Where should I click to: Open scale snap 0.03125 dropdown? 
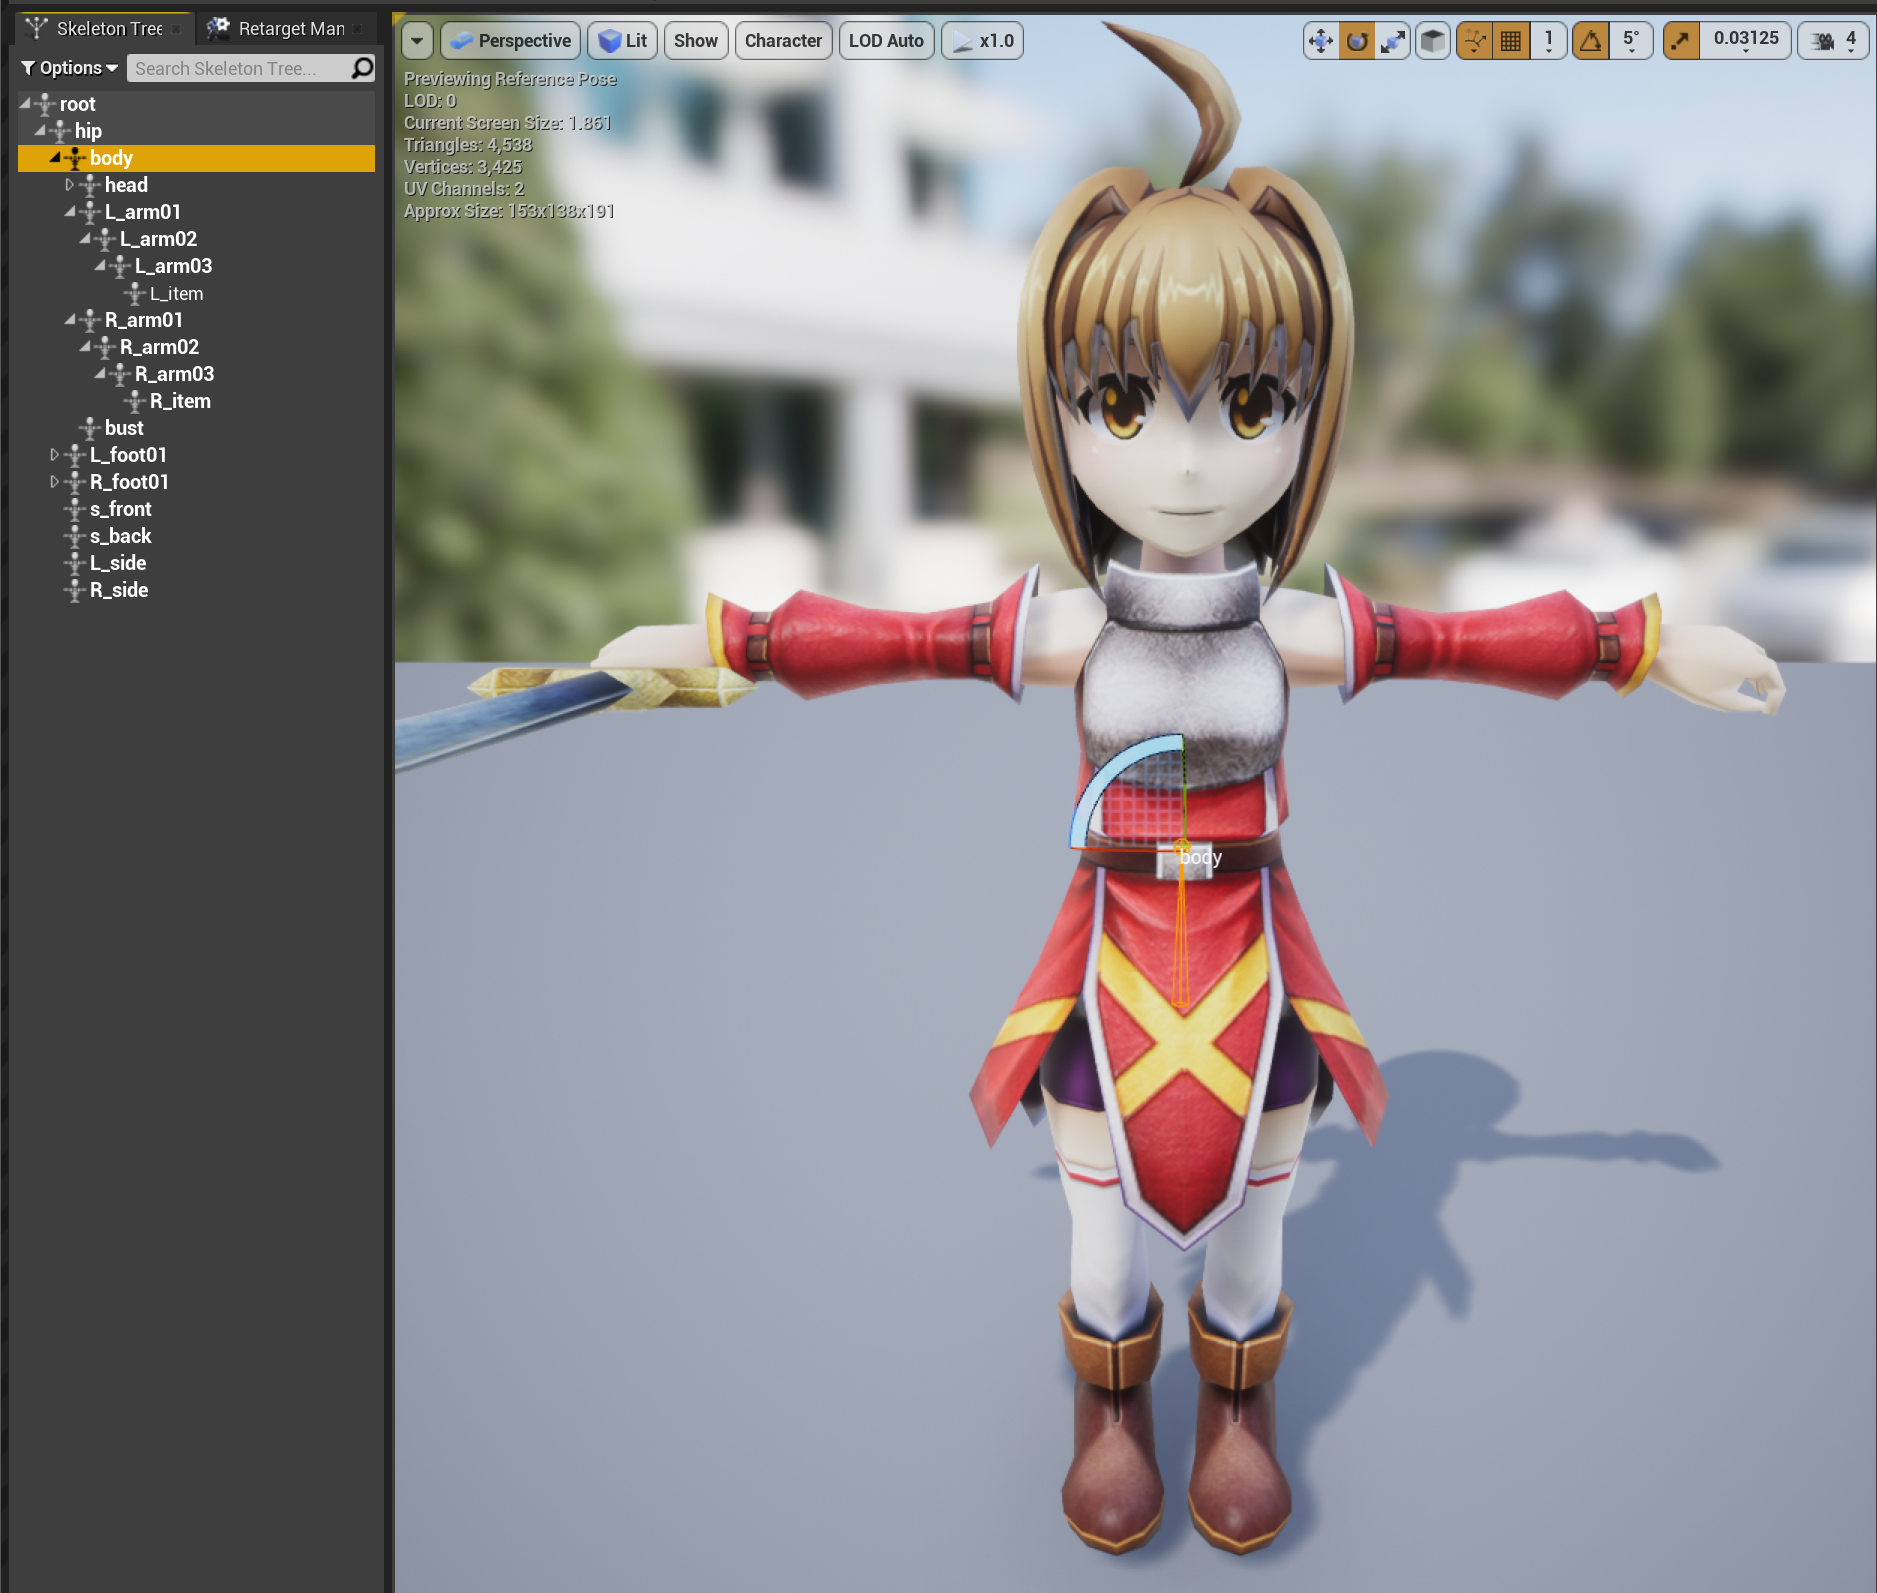point(1745,41)
